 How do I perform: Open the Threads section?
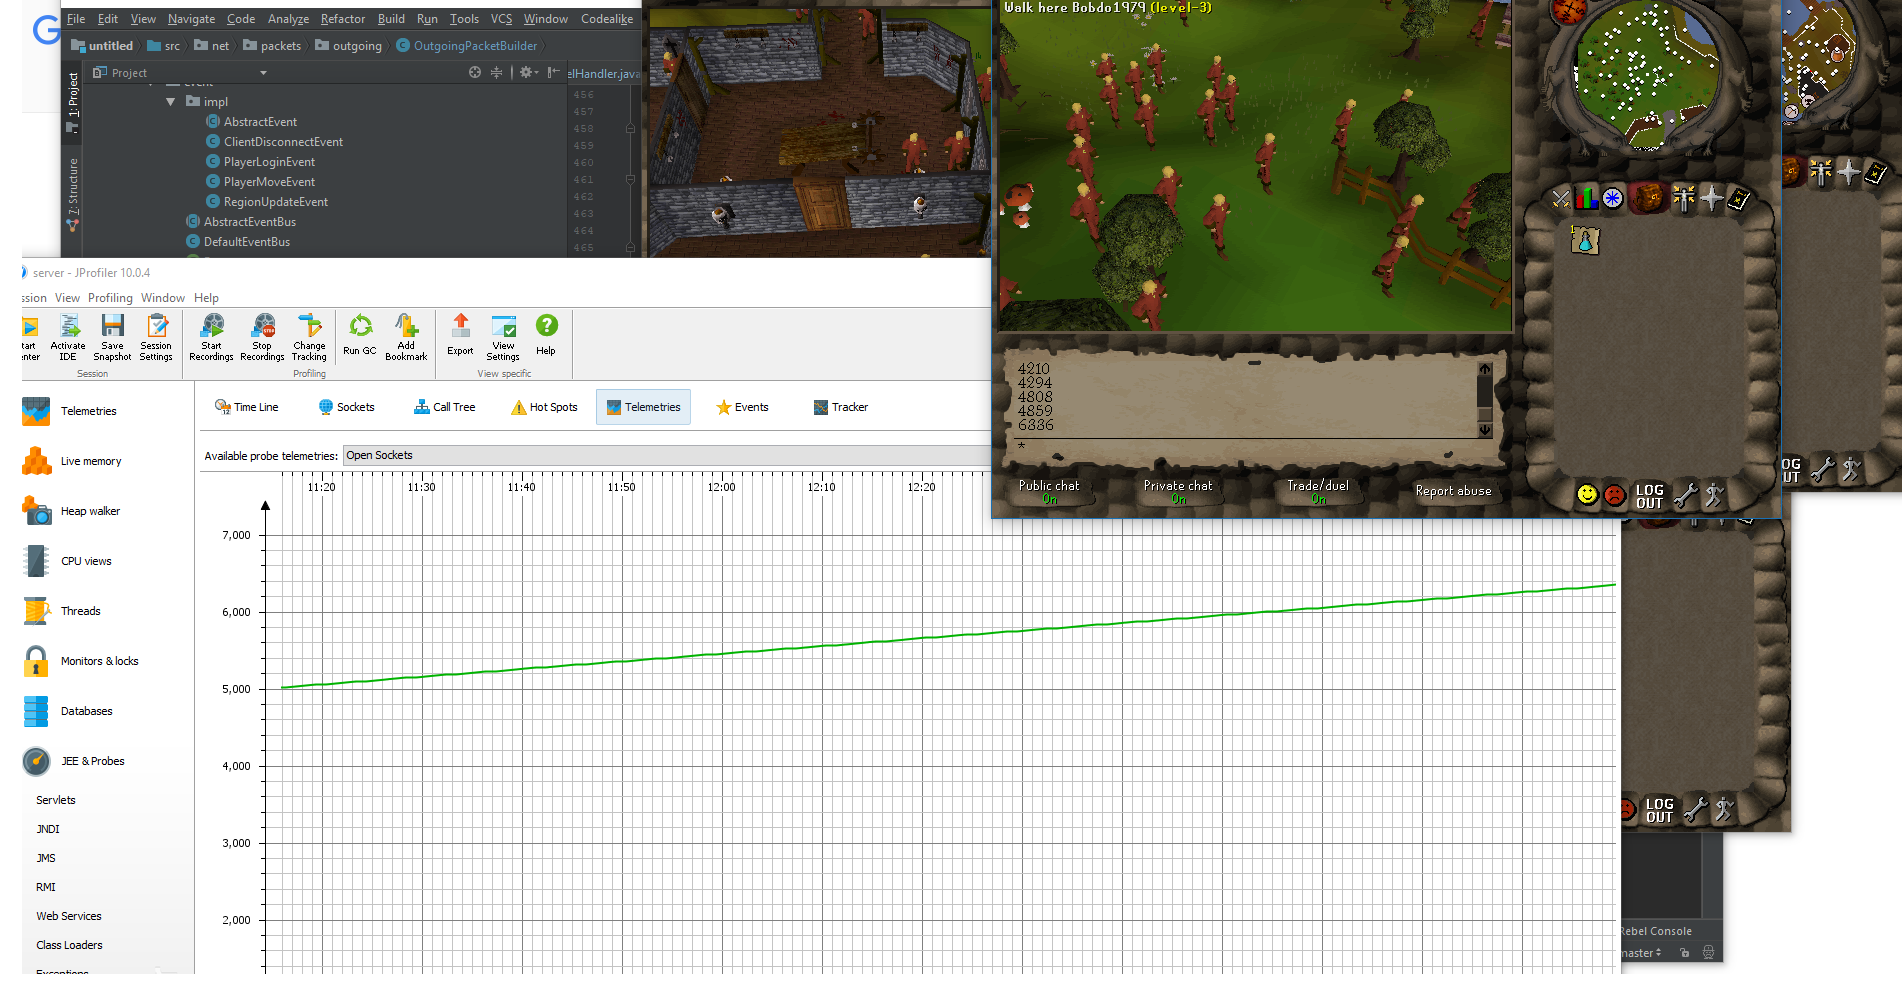62,611
